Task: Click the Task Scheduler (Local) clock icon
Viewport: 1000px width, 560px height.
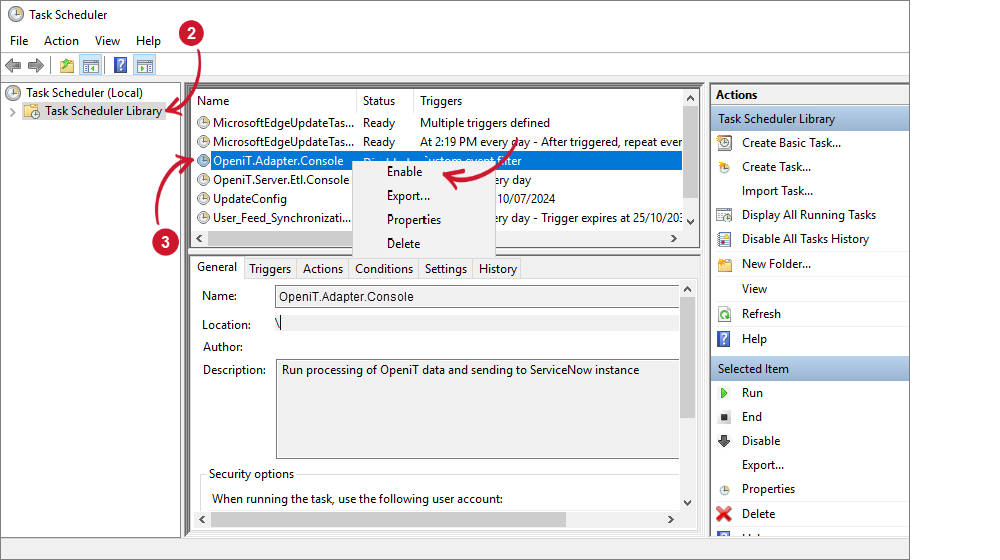Action: point(13,92)
